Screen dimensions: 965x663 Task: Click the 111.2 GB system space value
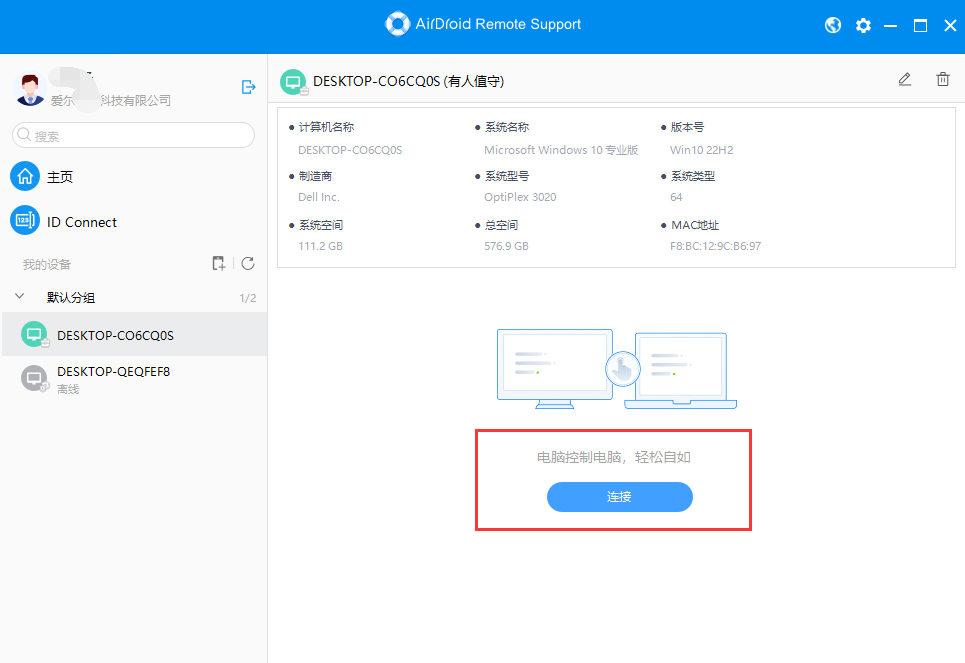coord(321,246)
